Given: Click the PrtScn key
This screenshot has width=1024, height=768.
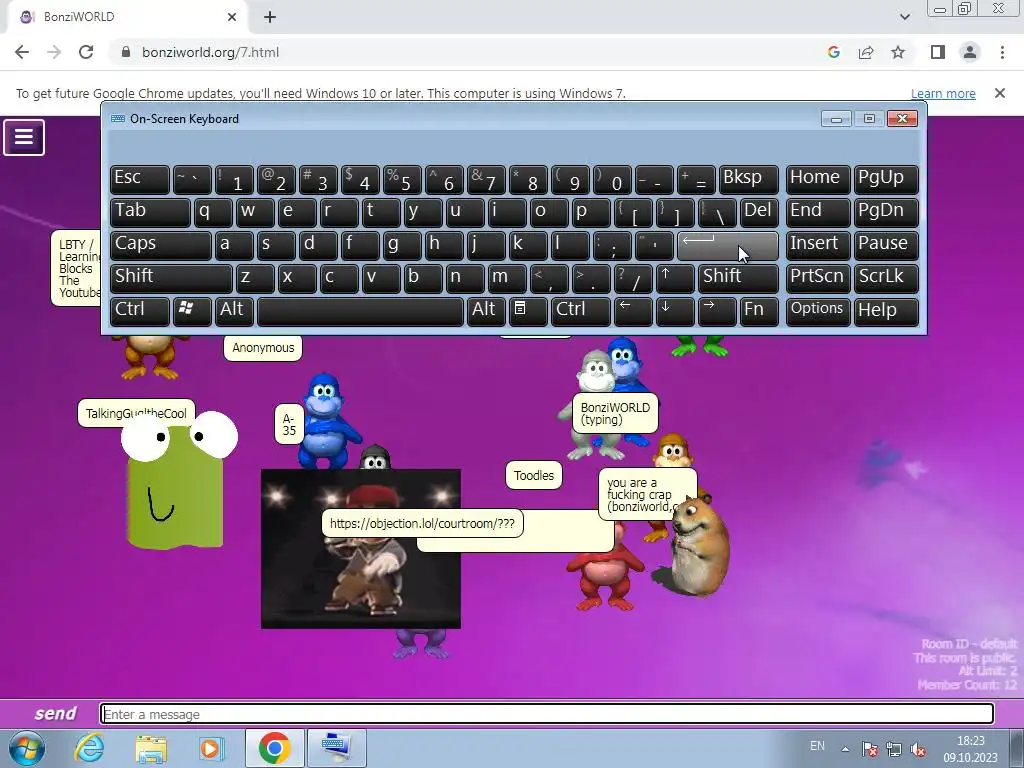Looking at the screenshot, I should coord(818,278).
